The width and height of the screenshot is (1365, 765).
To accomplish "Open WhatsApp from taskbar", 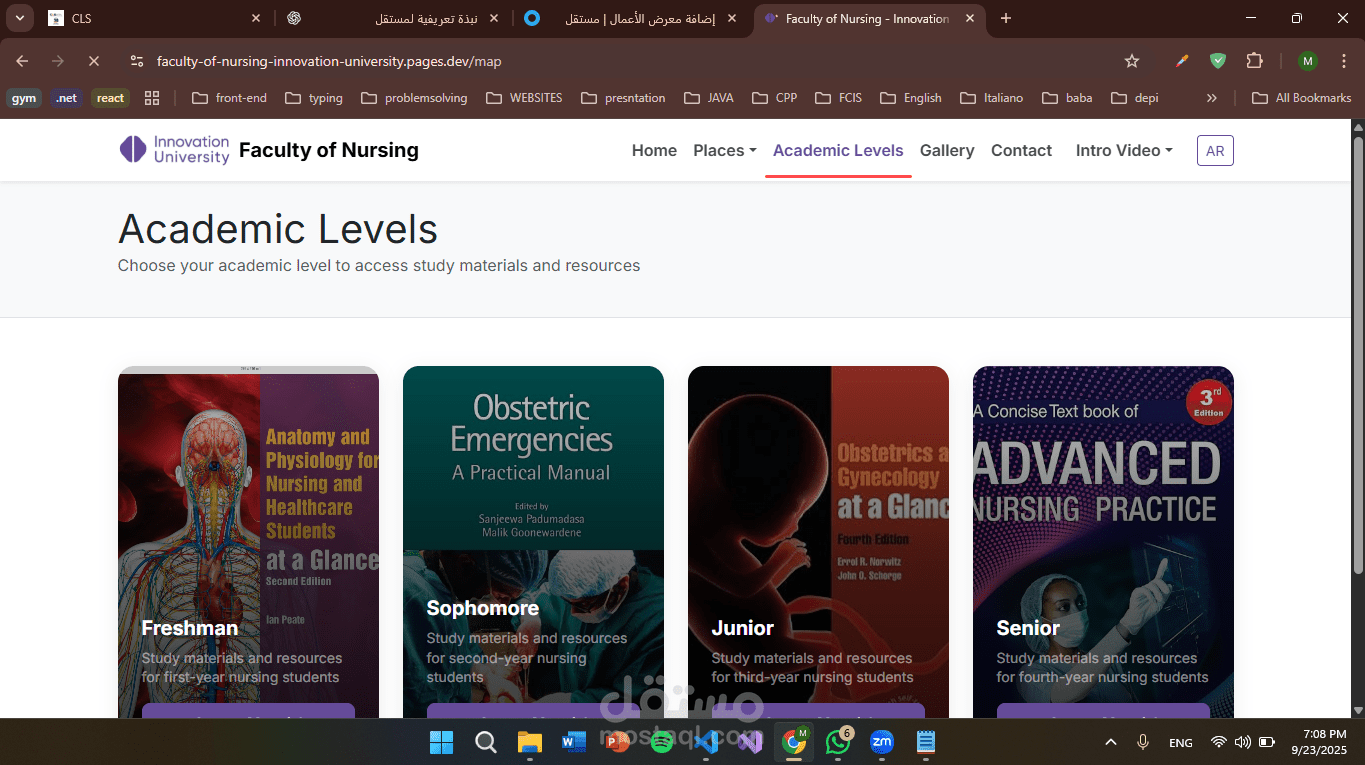I will pos(838,742).
